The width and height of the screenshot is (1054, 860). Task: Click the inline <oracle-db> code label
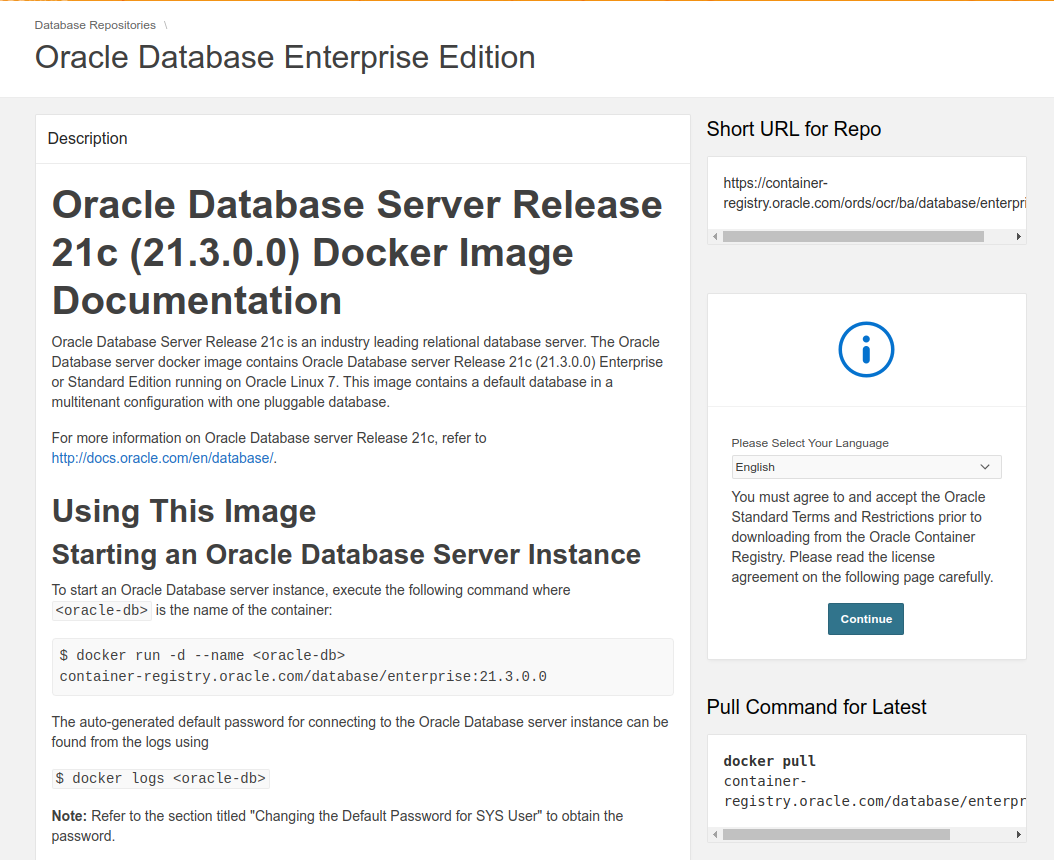[x=102, y=610]
